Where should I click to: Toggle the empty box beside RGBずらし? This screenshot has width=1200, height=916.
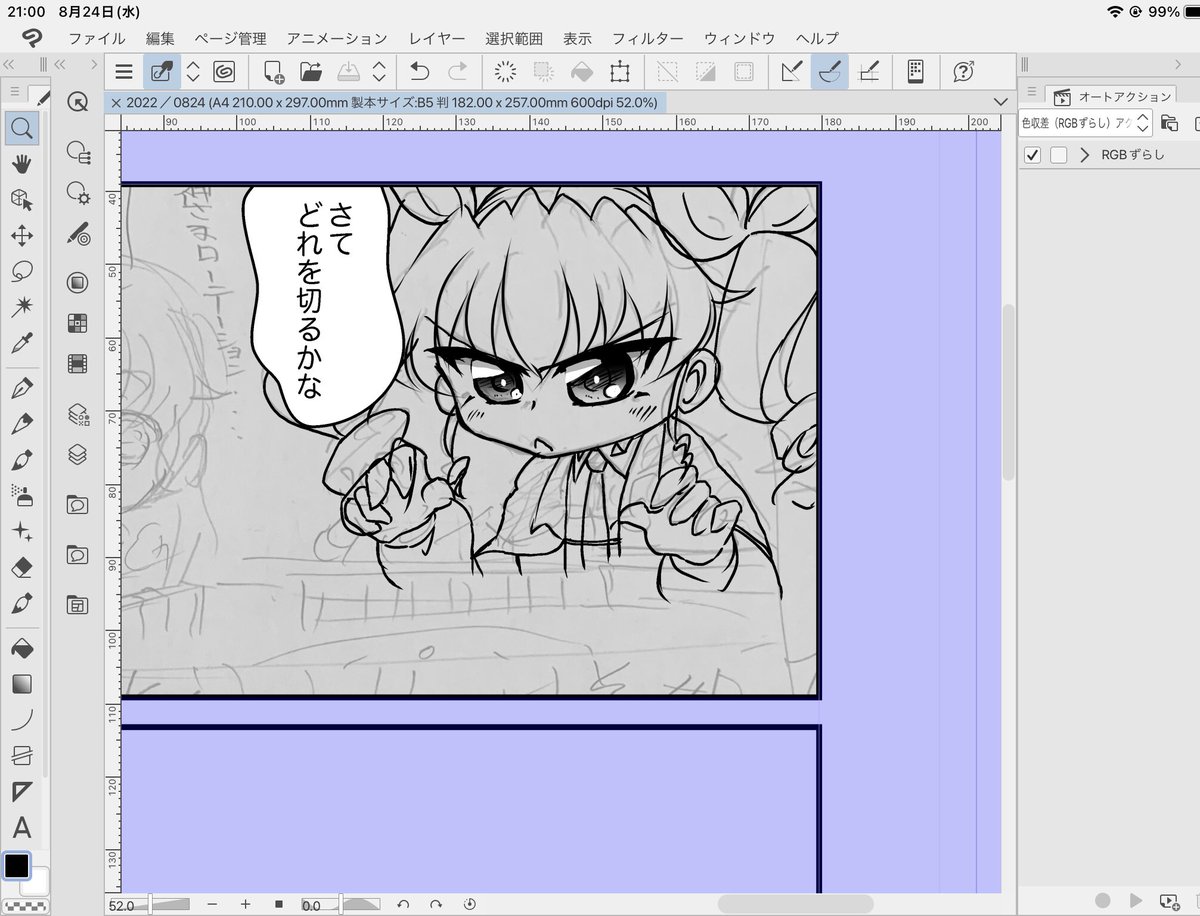coord(1058,155)
